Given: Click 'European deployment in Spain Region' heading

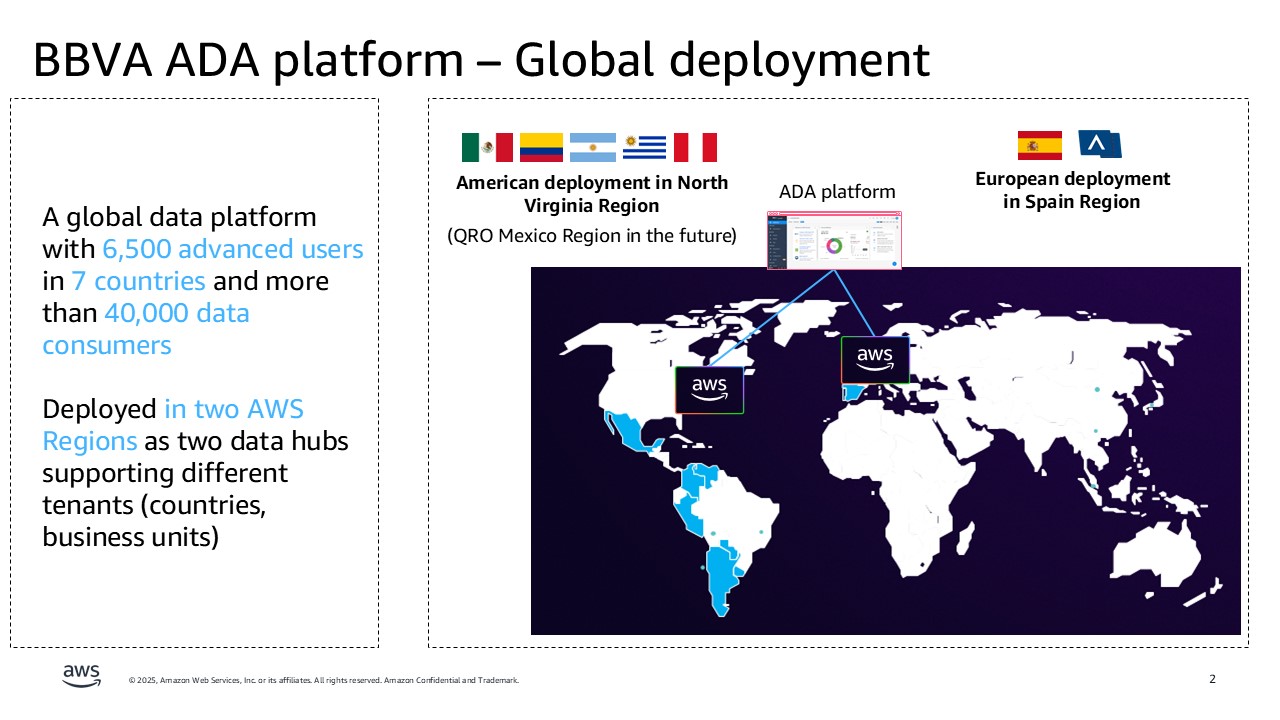Looking at the screenshot, I should pos(1072,190).
